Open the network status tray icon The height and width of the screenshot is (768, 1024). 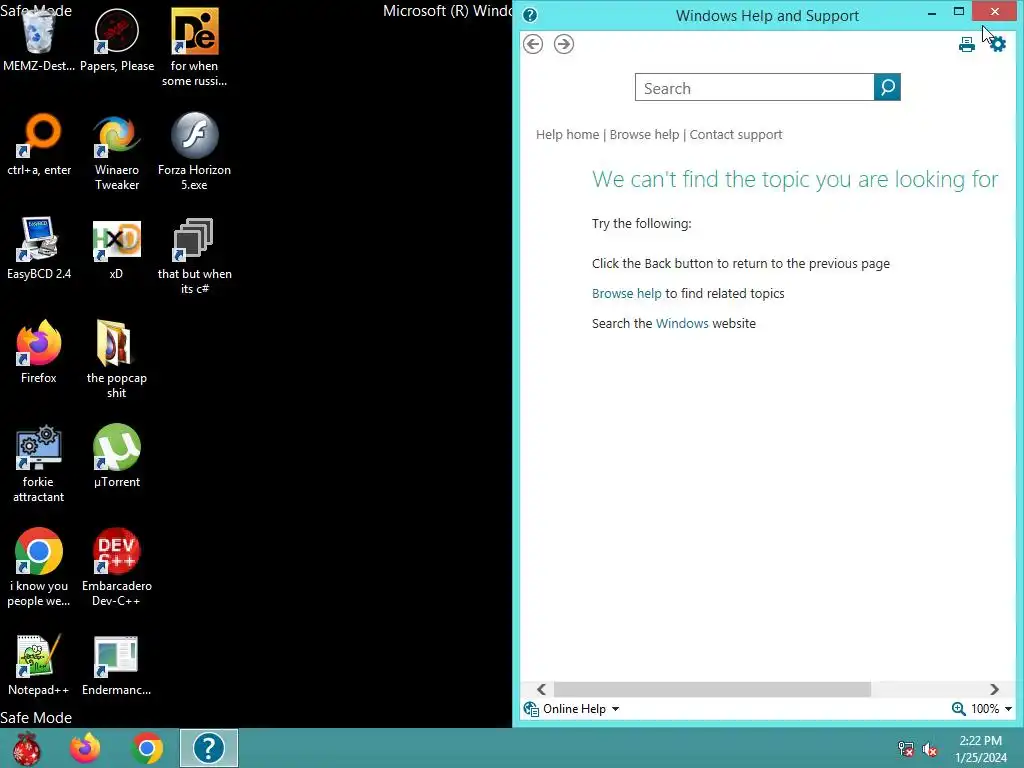click(905, 749)
